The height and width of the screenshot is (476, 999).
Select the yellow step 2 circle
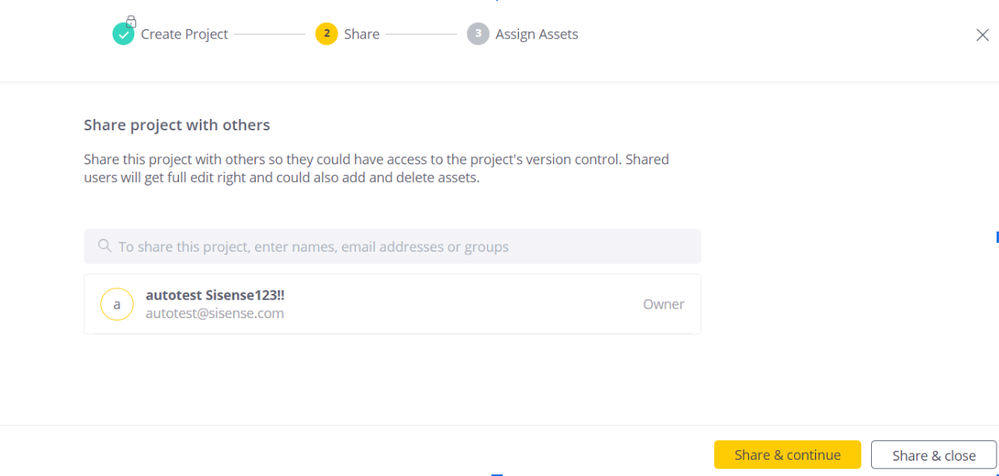326,34
